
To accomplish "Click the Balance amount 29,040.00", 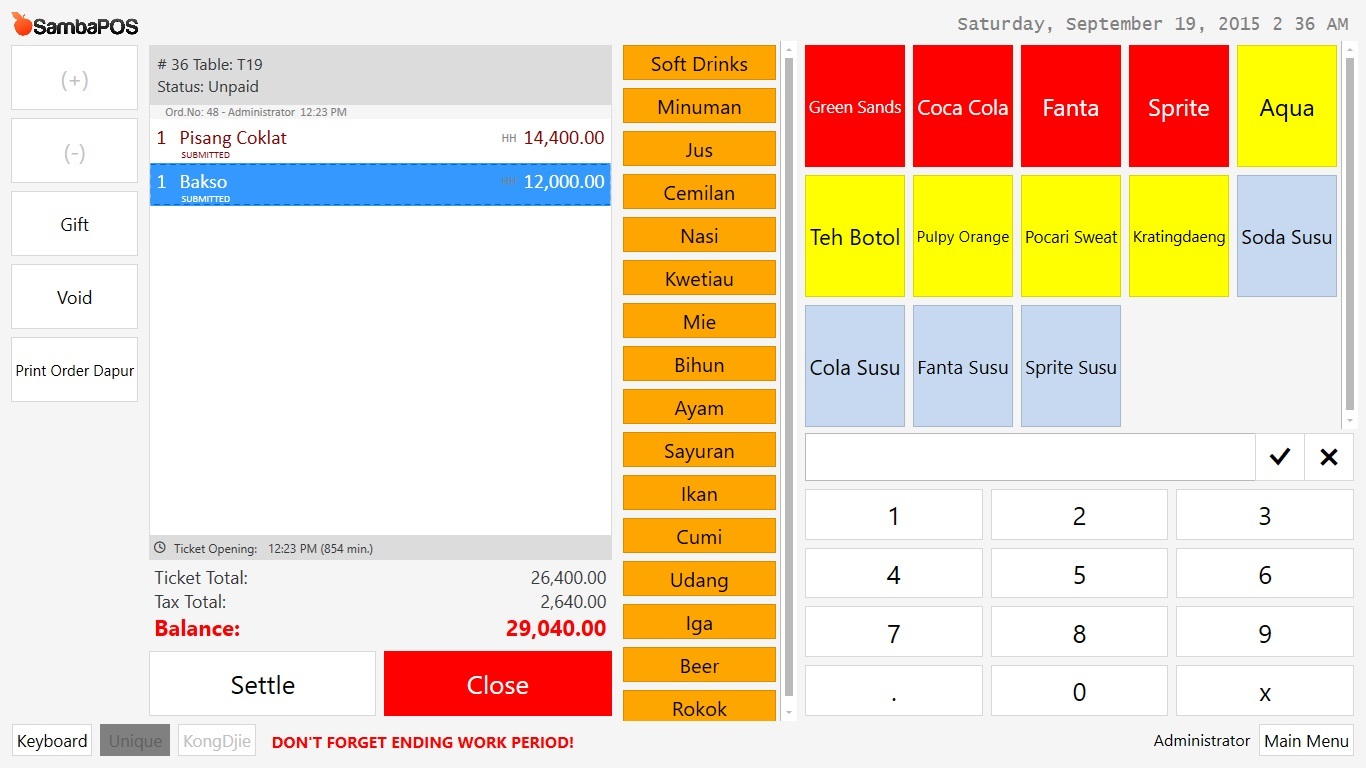I will [555, 628].
